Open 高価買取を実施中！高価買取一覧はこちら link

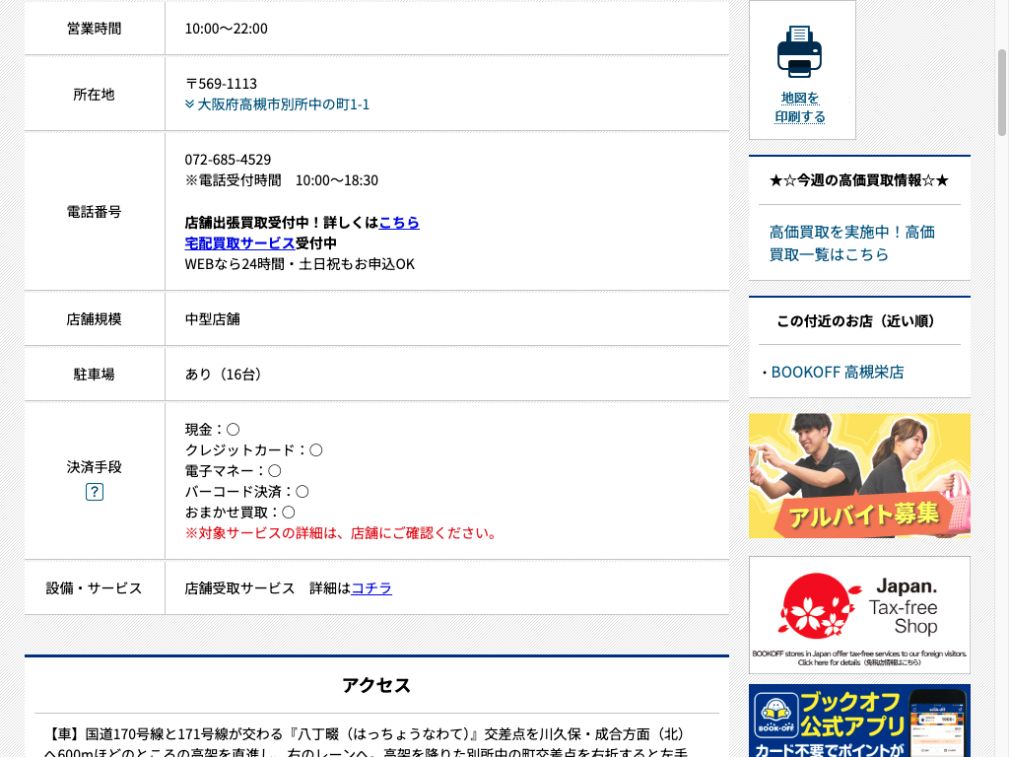tap(852, 243)
